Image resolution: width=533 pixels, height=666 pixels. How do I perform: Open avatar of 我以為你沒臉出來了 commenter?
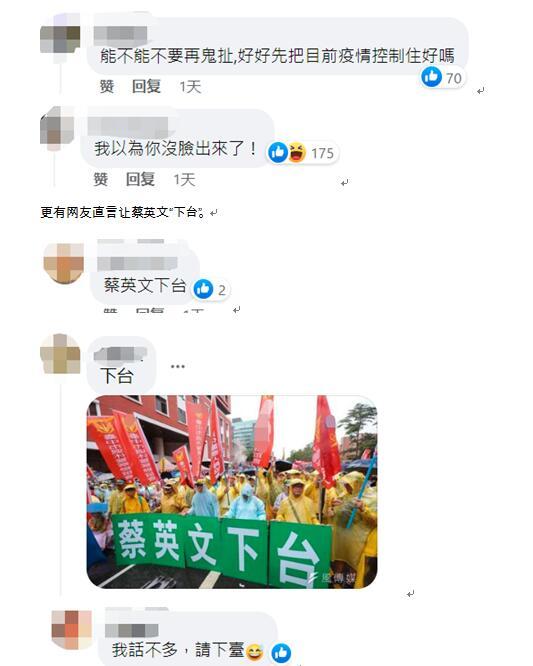(57, 128)
